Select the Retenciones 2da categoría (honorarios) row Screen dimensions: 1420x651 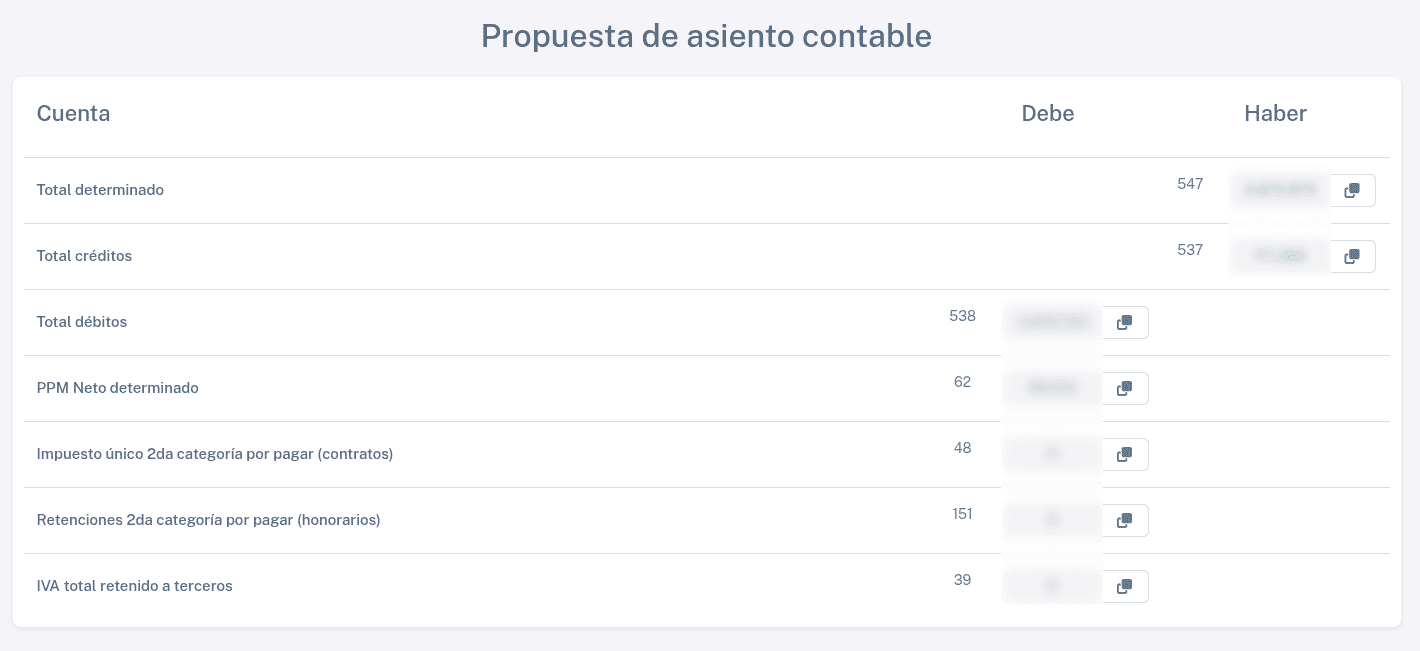[208, 520]
